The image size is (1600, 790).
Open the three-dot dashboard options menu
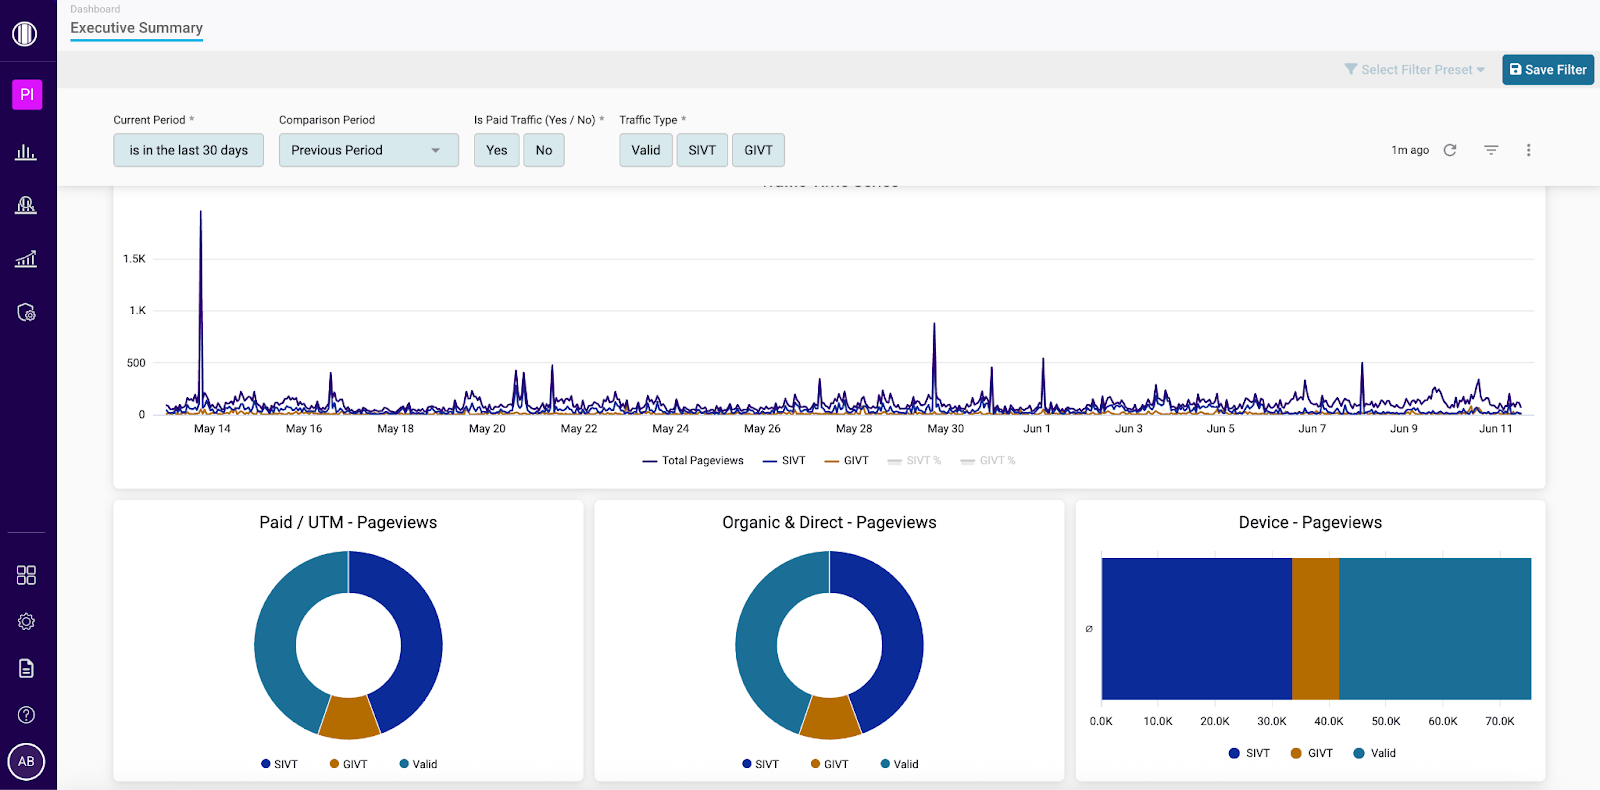1528,150
